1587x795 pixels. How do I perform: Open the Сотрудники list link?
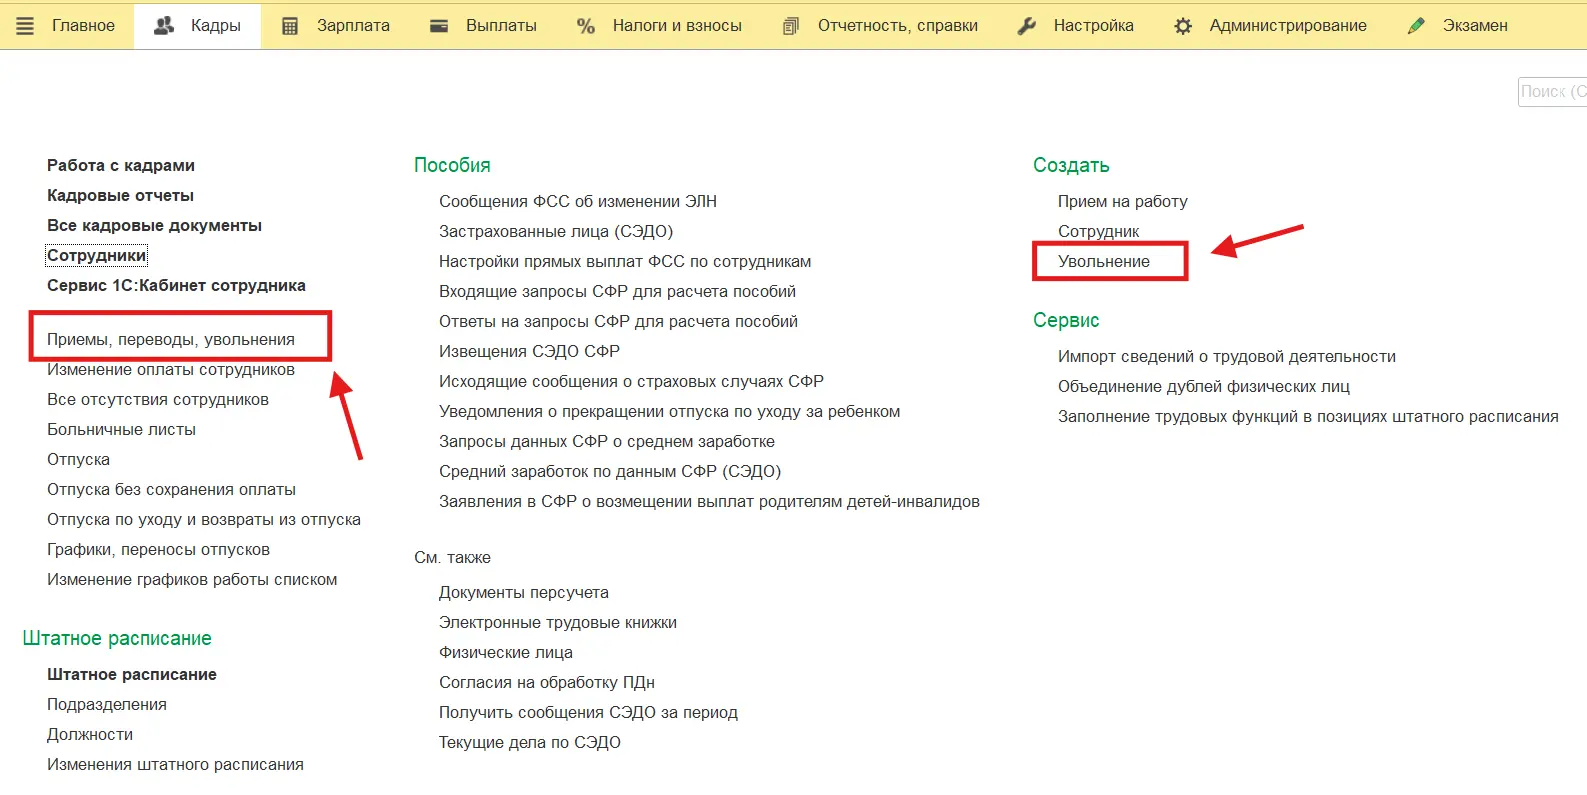(x=96, y=255)
